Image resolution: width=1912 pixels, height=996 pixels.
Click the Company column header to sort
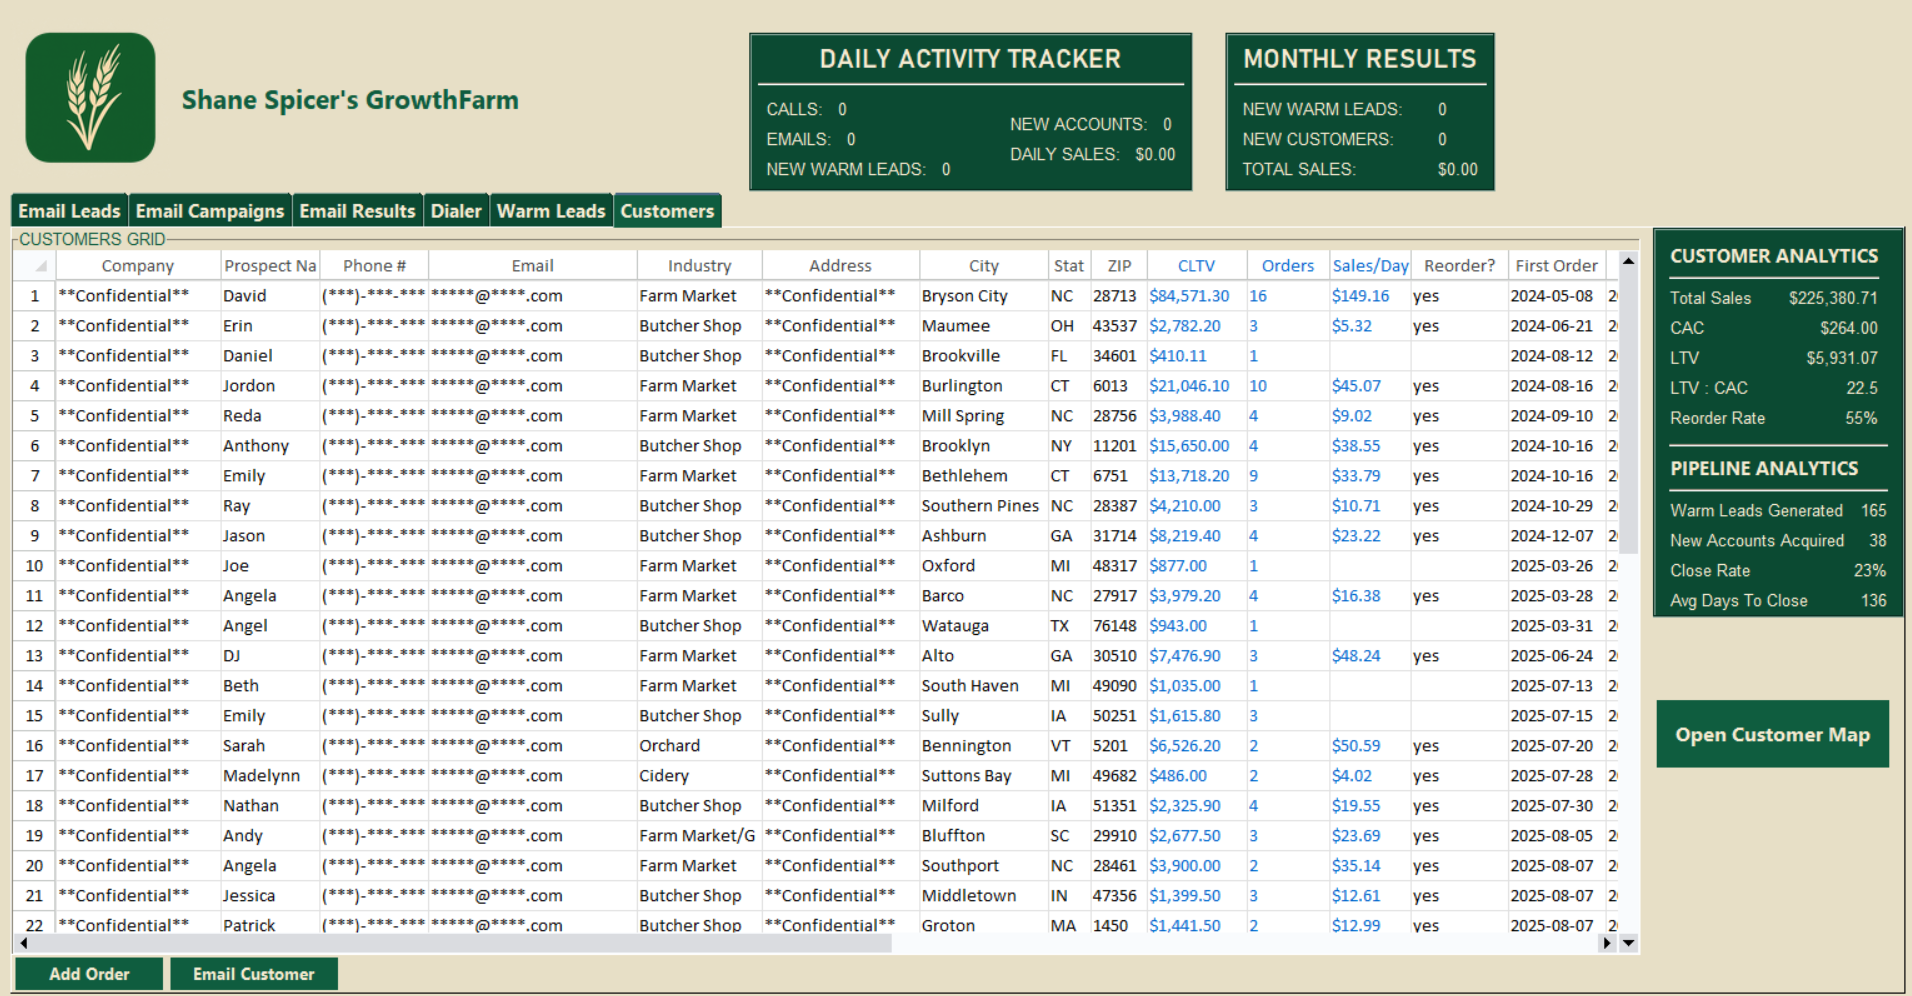pos(137,264)
